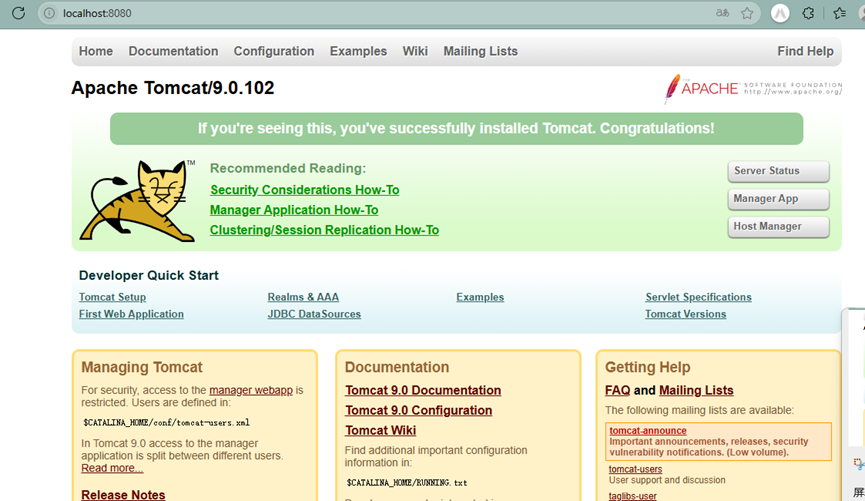The image size is (865, 501).
Task: Click the green Congratulations banner
Action: point(456,129)
